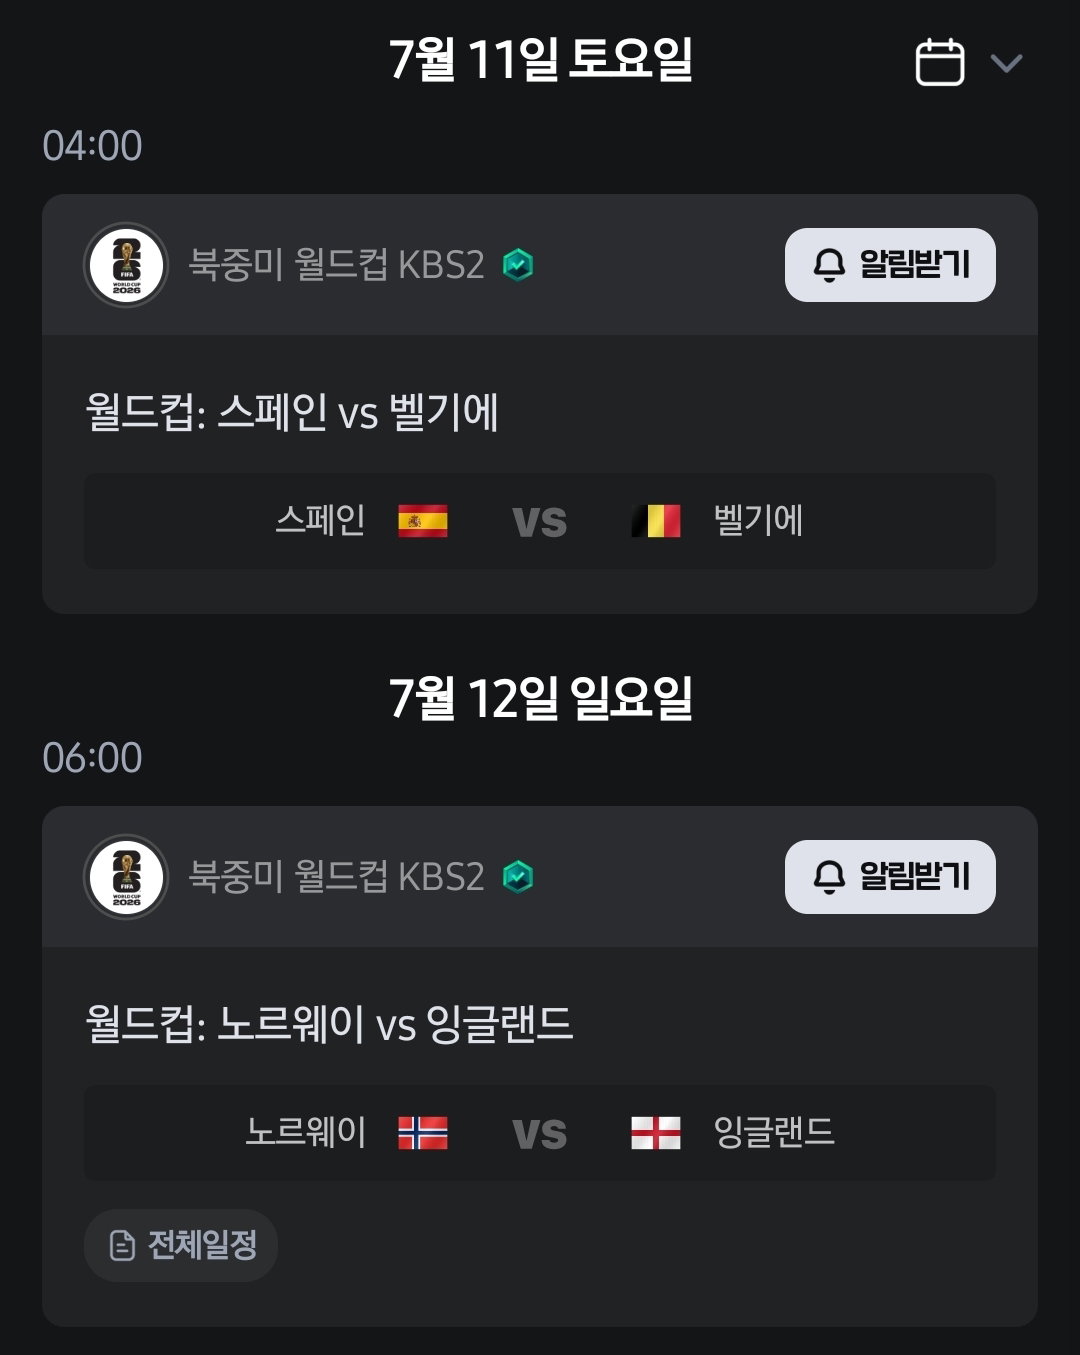Open first 북중미 월드컵 KBS2 channel name

click(x=337, y=265)
